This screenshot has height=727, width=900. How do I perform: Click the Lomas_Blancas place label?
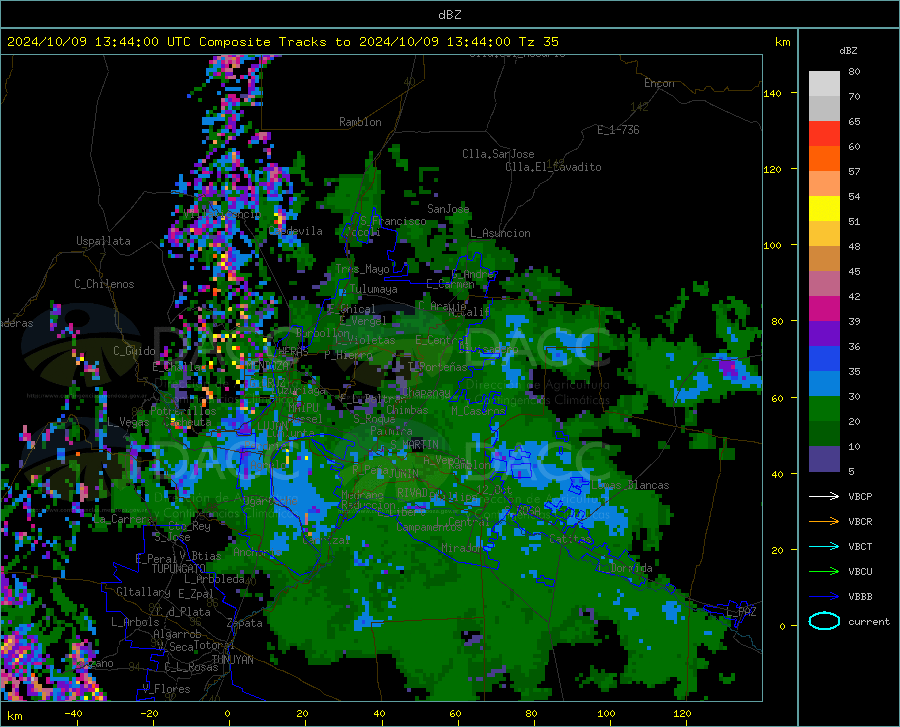630,485
